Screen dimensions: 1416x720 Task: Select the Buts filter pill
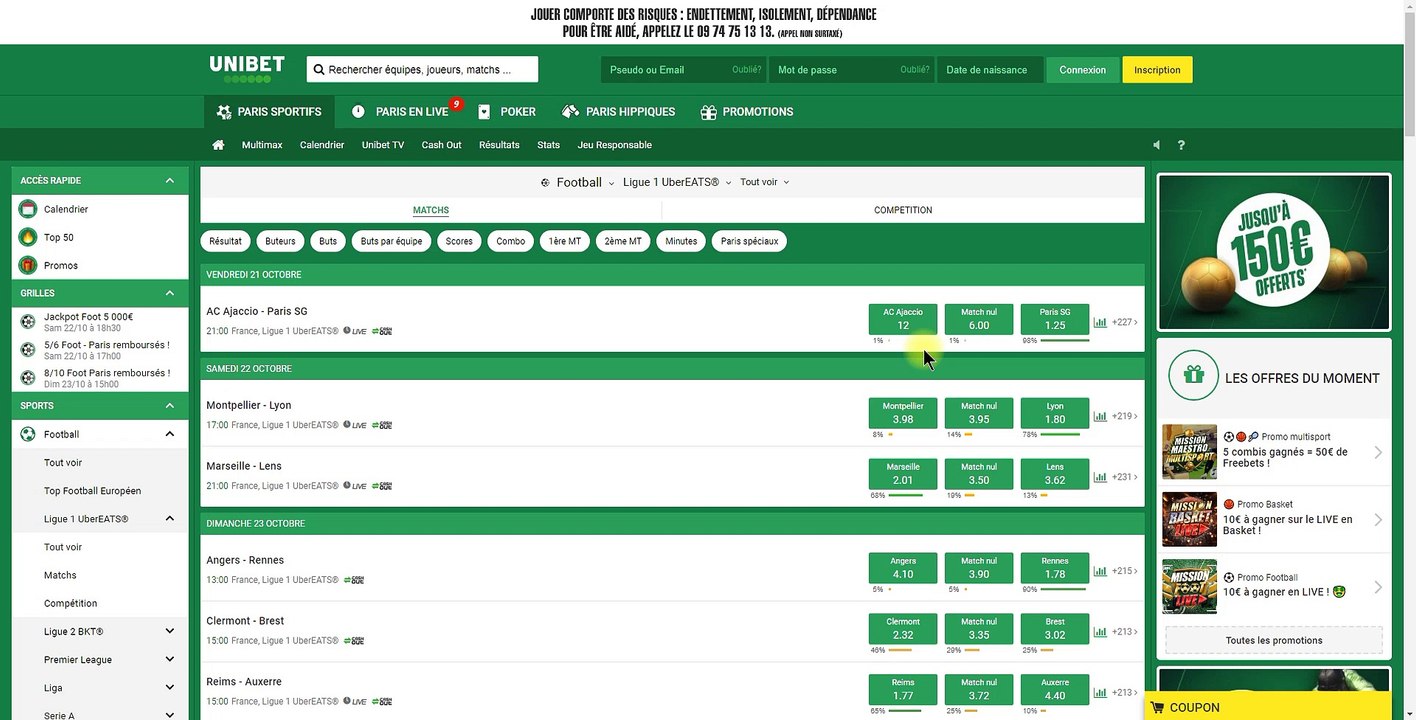tap(328, 241)
